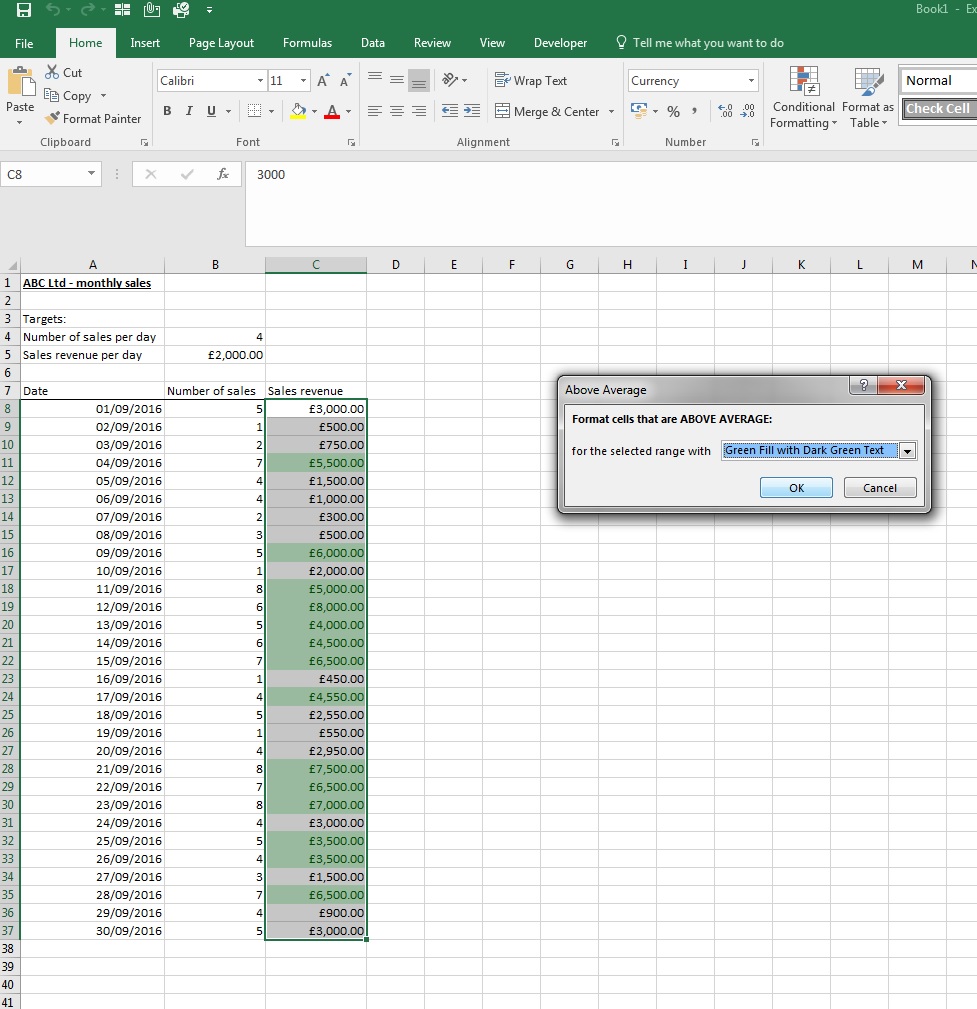Click the paperclip email attachment icon

(152, 10)
